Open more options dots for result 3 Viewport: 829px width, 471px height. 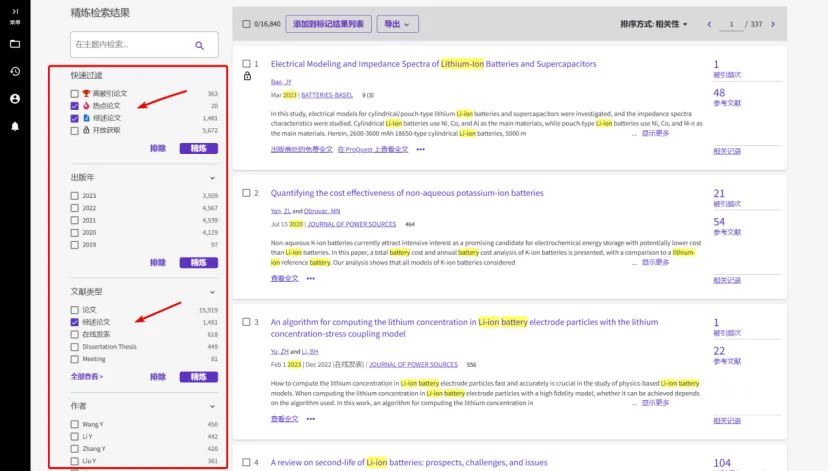tap(310, 419)
